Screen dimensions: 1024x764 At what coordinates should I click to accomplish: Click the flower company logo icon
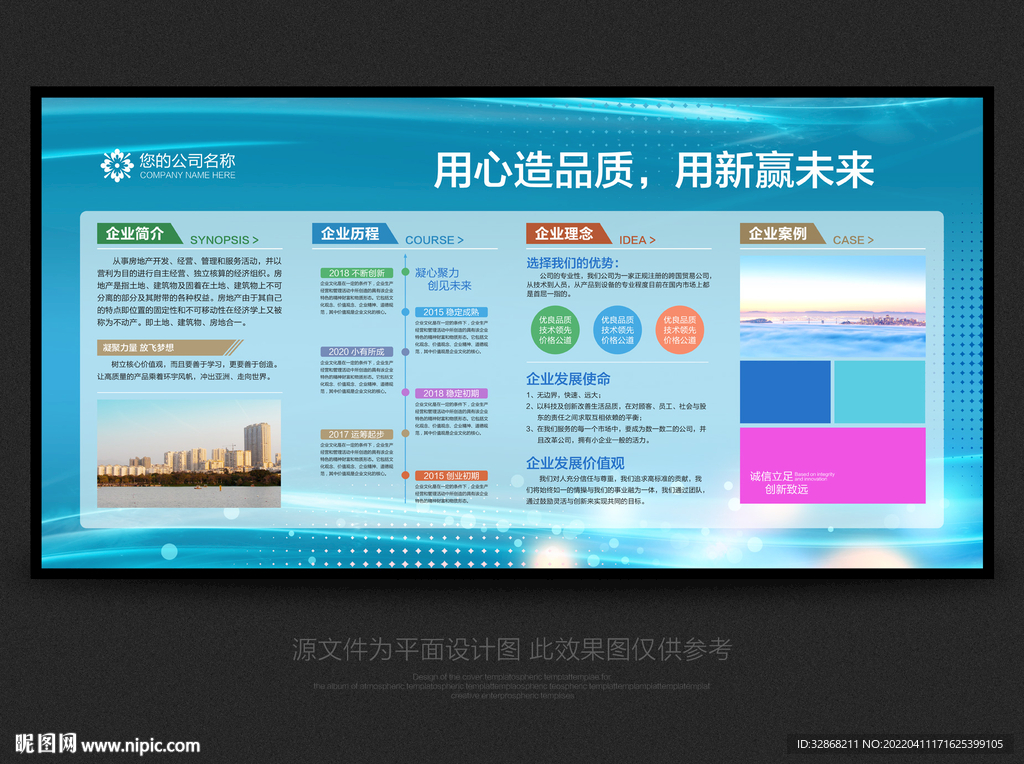tap(117, 165)
